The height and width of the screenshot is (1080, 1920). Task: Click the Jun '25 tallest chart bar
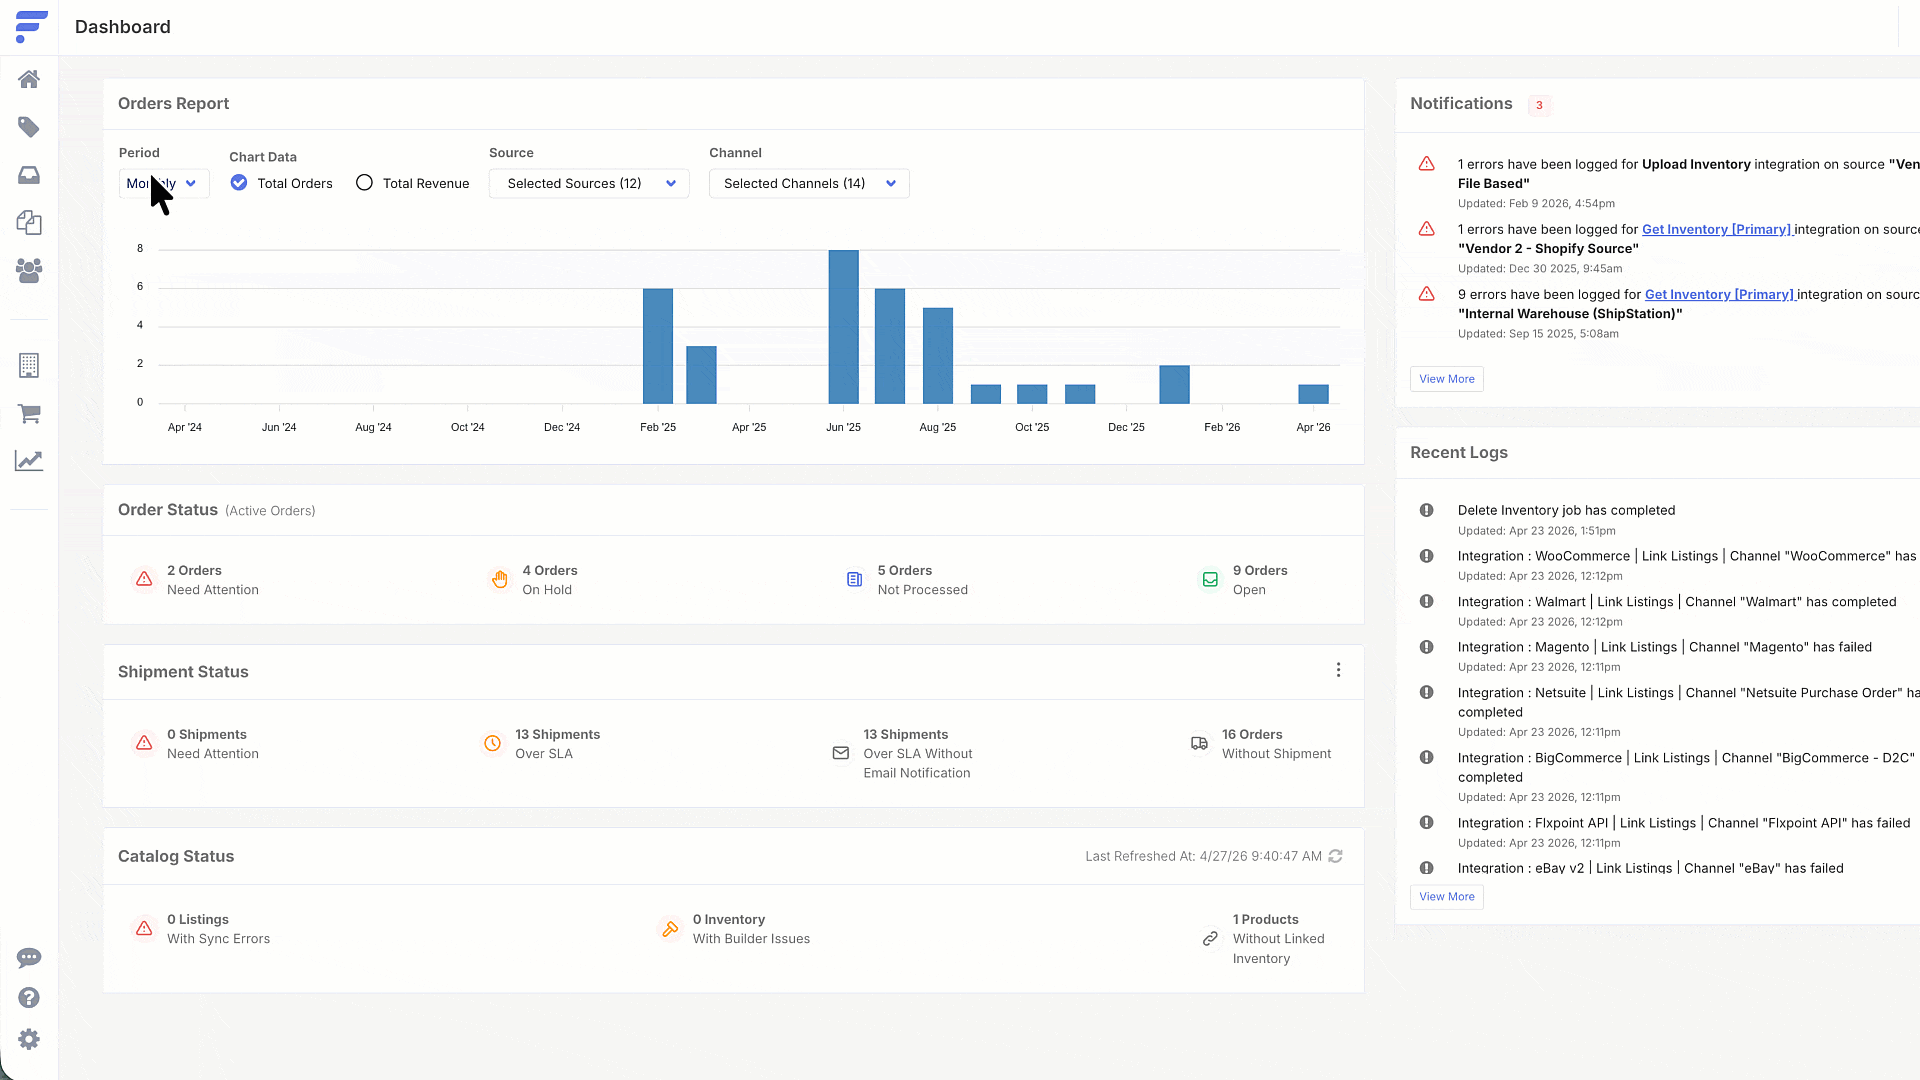pyautogui.click(x=843, y=326)
